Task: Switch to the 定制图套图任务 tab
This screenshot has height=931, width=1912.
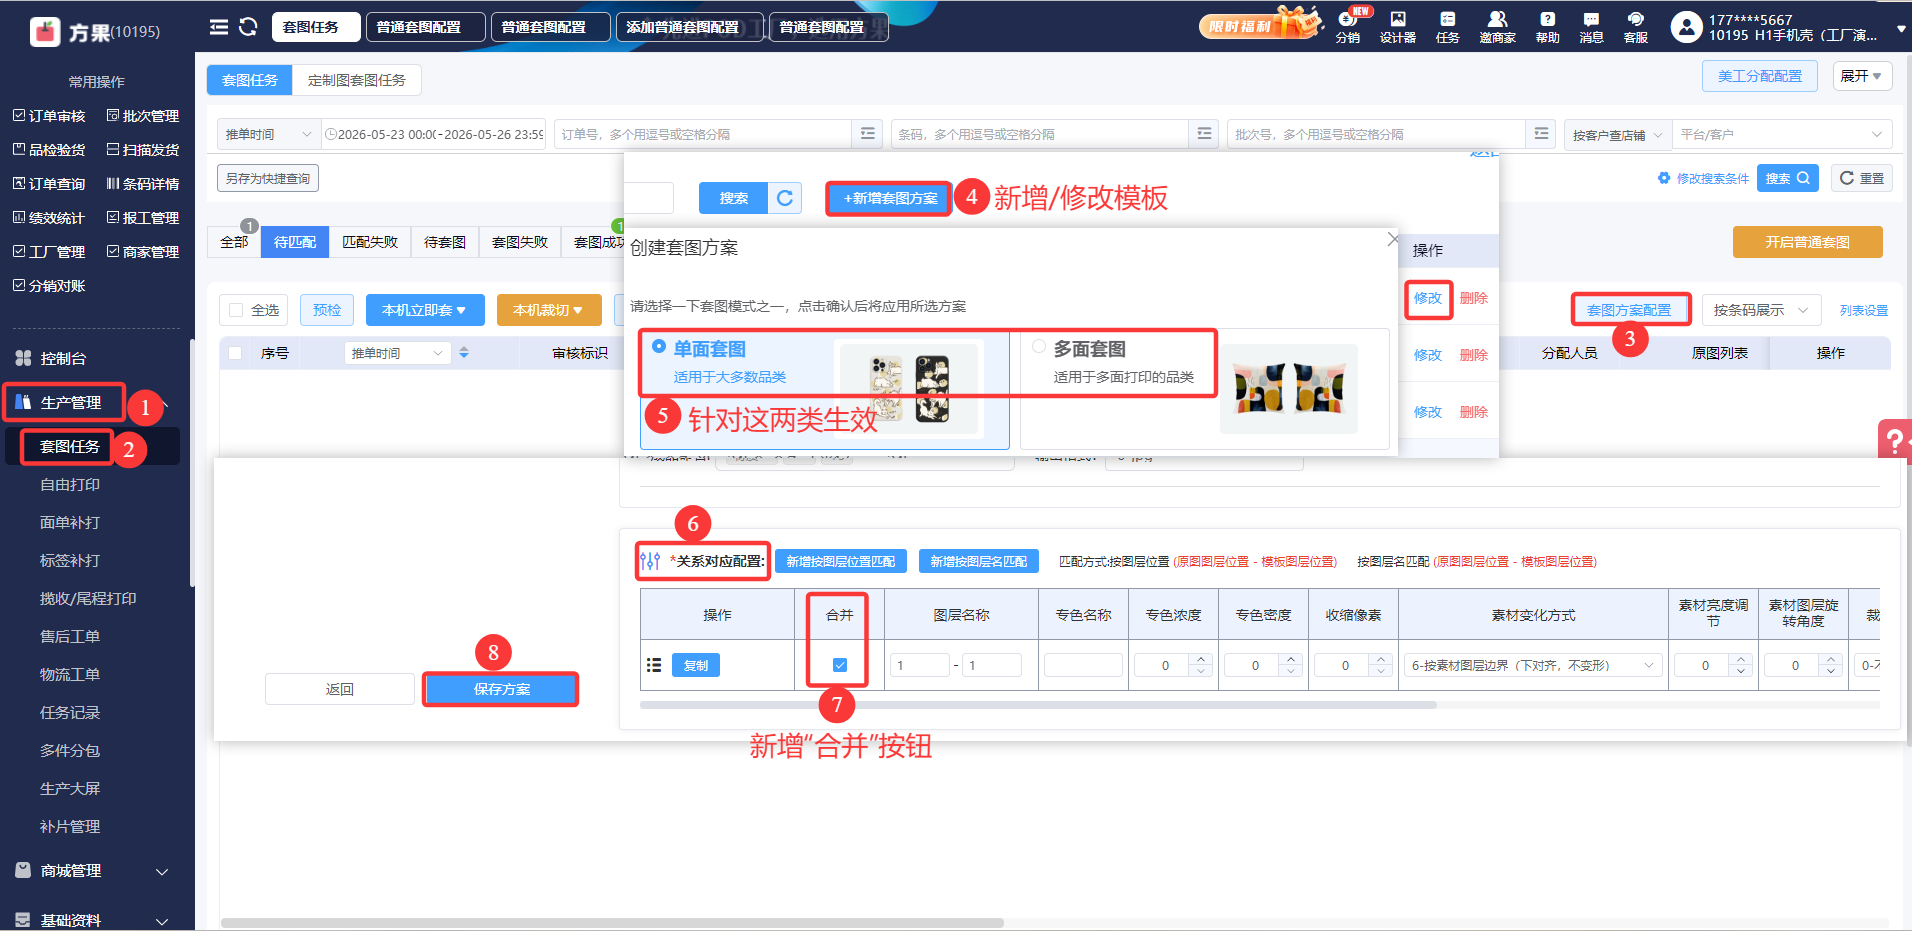Action: click(357, 80)
